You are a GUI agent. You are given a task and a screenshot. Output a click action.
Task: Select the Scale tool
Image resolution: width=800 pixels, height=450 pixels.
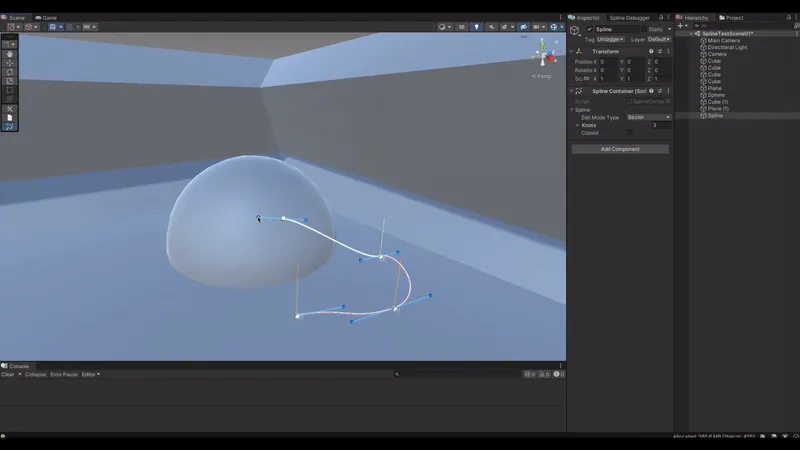click(x=10, y=81)
